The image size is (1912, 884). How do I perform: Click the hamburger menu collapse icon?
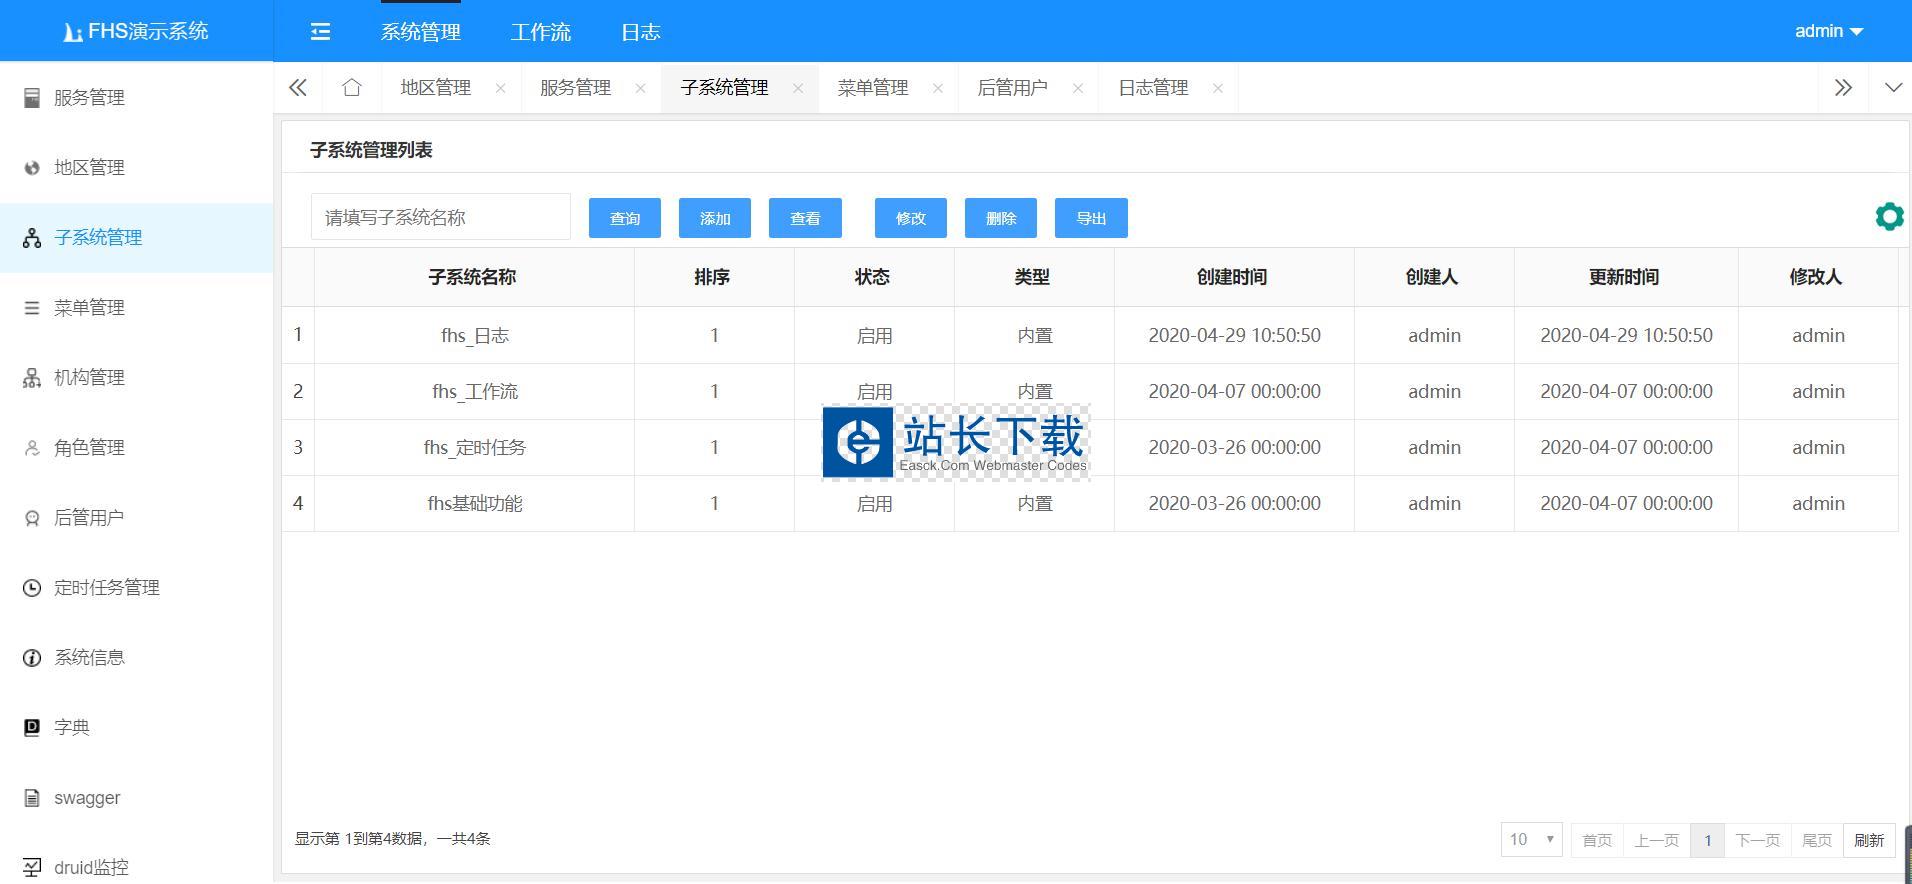(320, 32)
